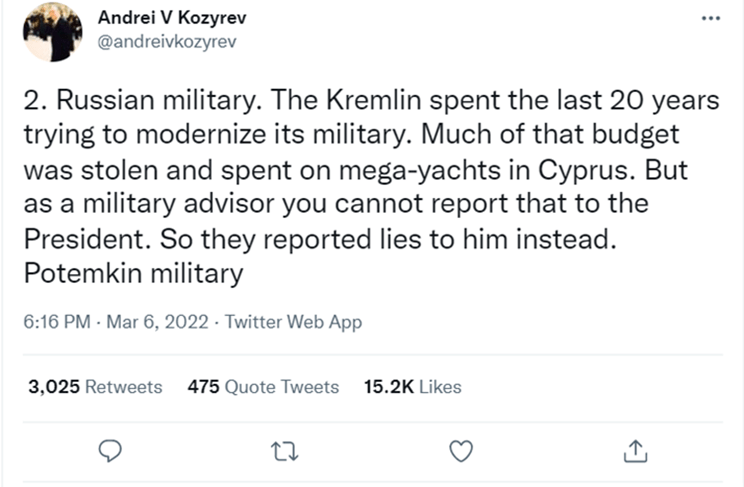
Task: Like the tweet with the heart icon
Action: tap(460, 453)
